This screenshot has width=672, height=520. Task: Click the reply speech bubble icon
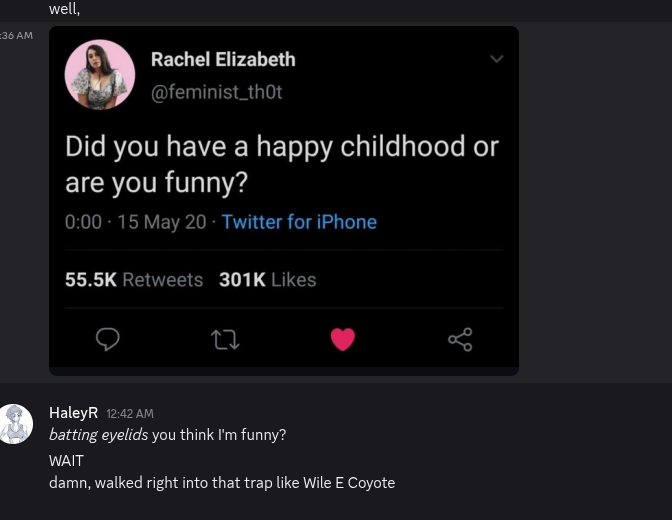tap(107, 340)
